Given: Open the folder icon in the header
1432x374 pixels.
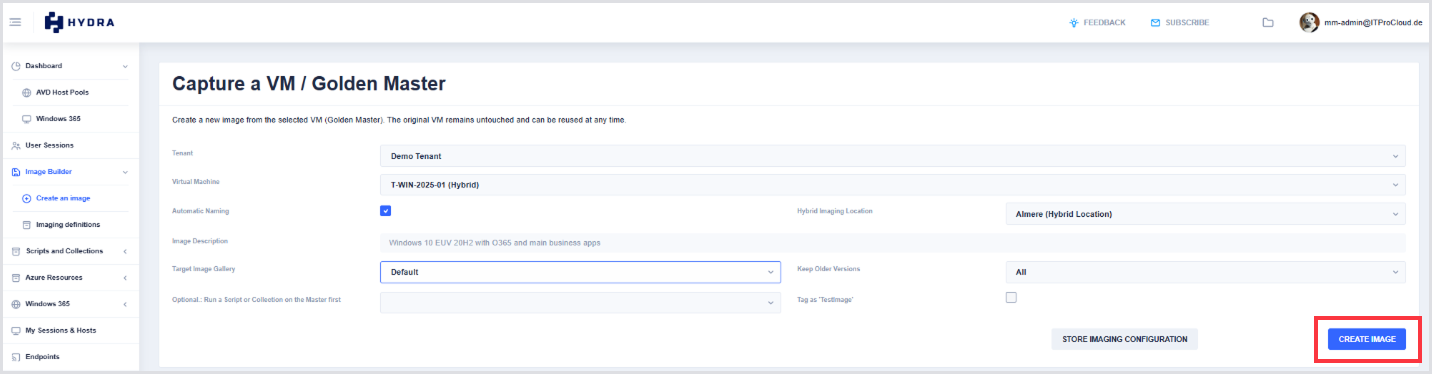Looking at the screenshot, I should 1268,22.
